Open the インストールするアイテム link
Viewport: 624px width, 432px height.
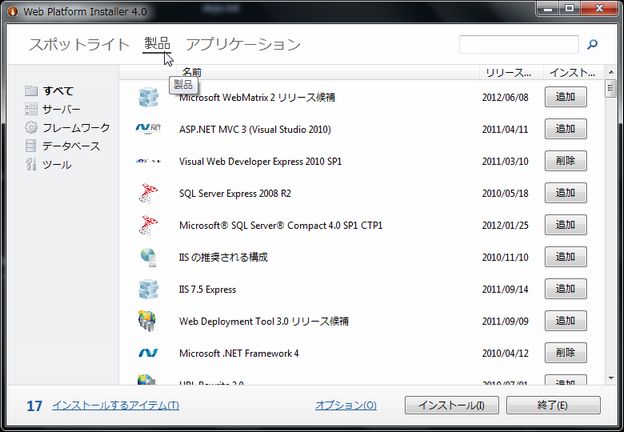115,405
